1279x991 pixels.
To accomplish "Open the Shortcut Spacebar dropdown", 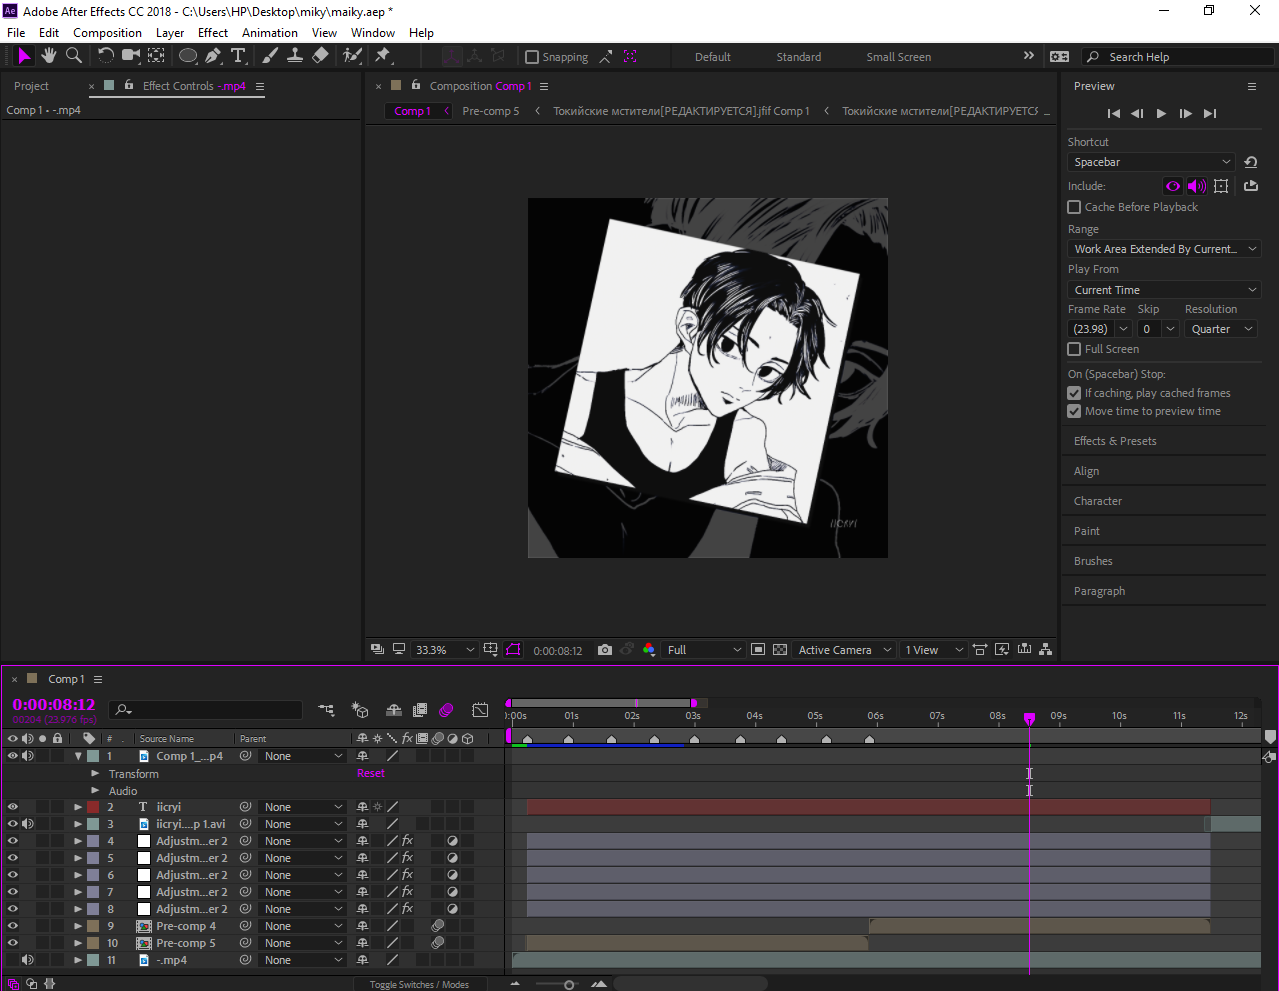I will [x=1152, y=162].
